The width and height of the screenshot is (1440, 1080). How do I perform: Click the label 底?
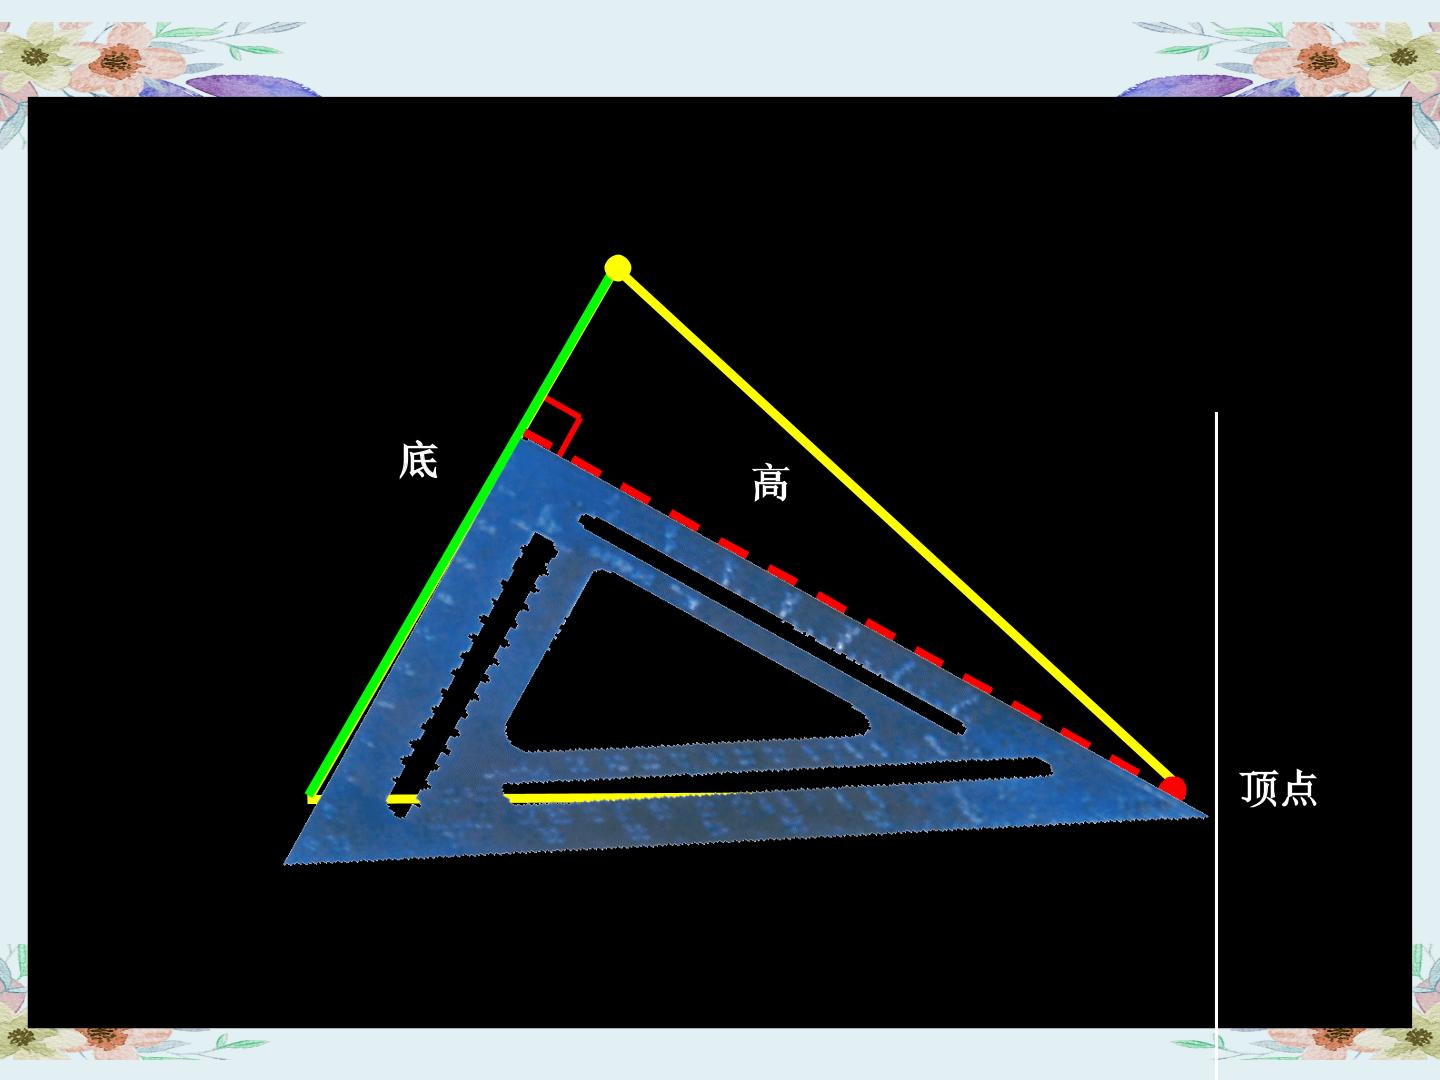tap(418, 460)
